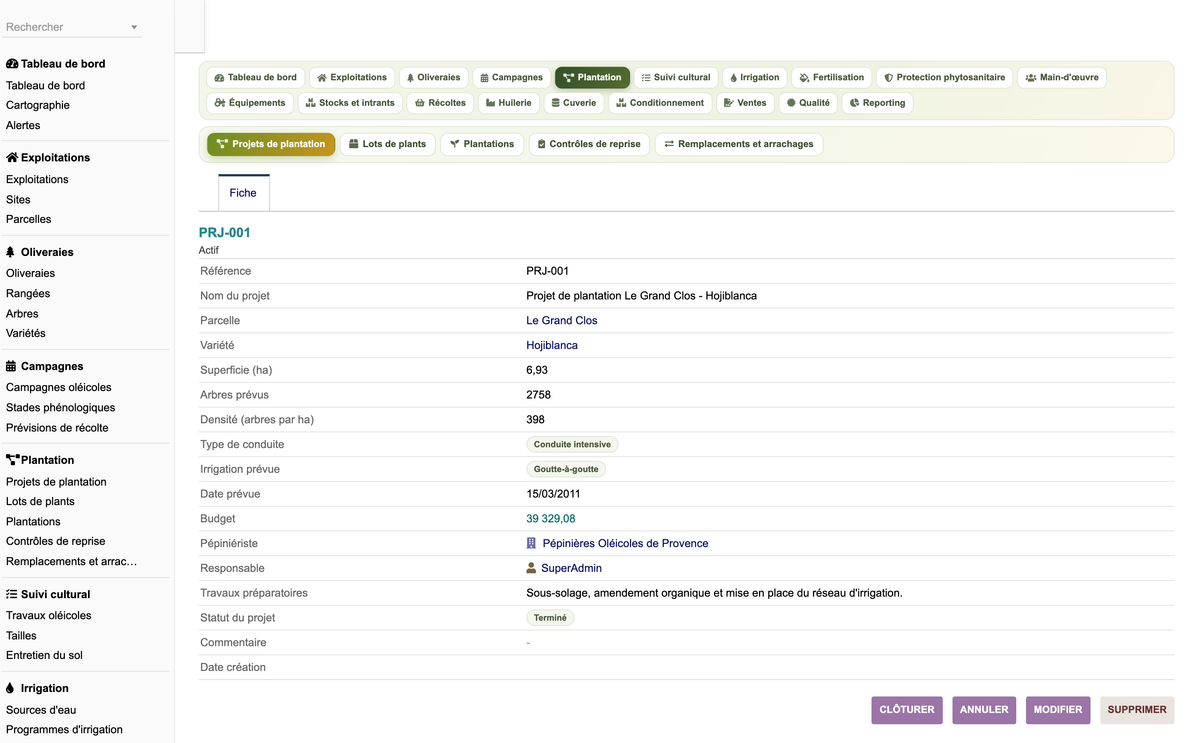Open Travaux oléicoles in the sidebar

pyautogui.click(x=49, y=615)
